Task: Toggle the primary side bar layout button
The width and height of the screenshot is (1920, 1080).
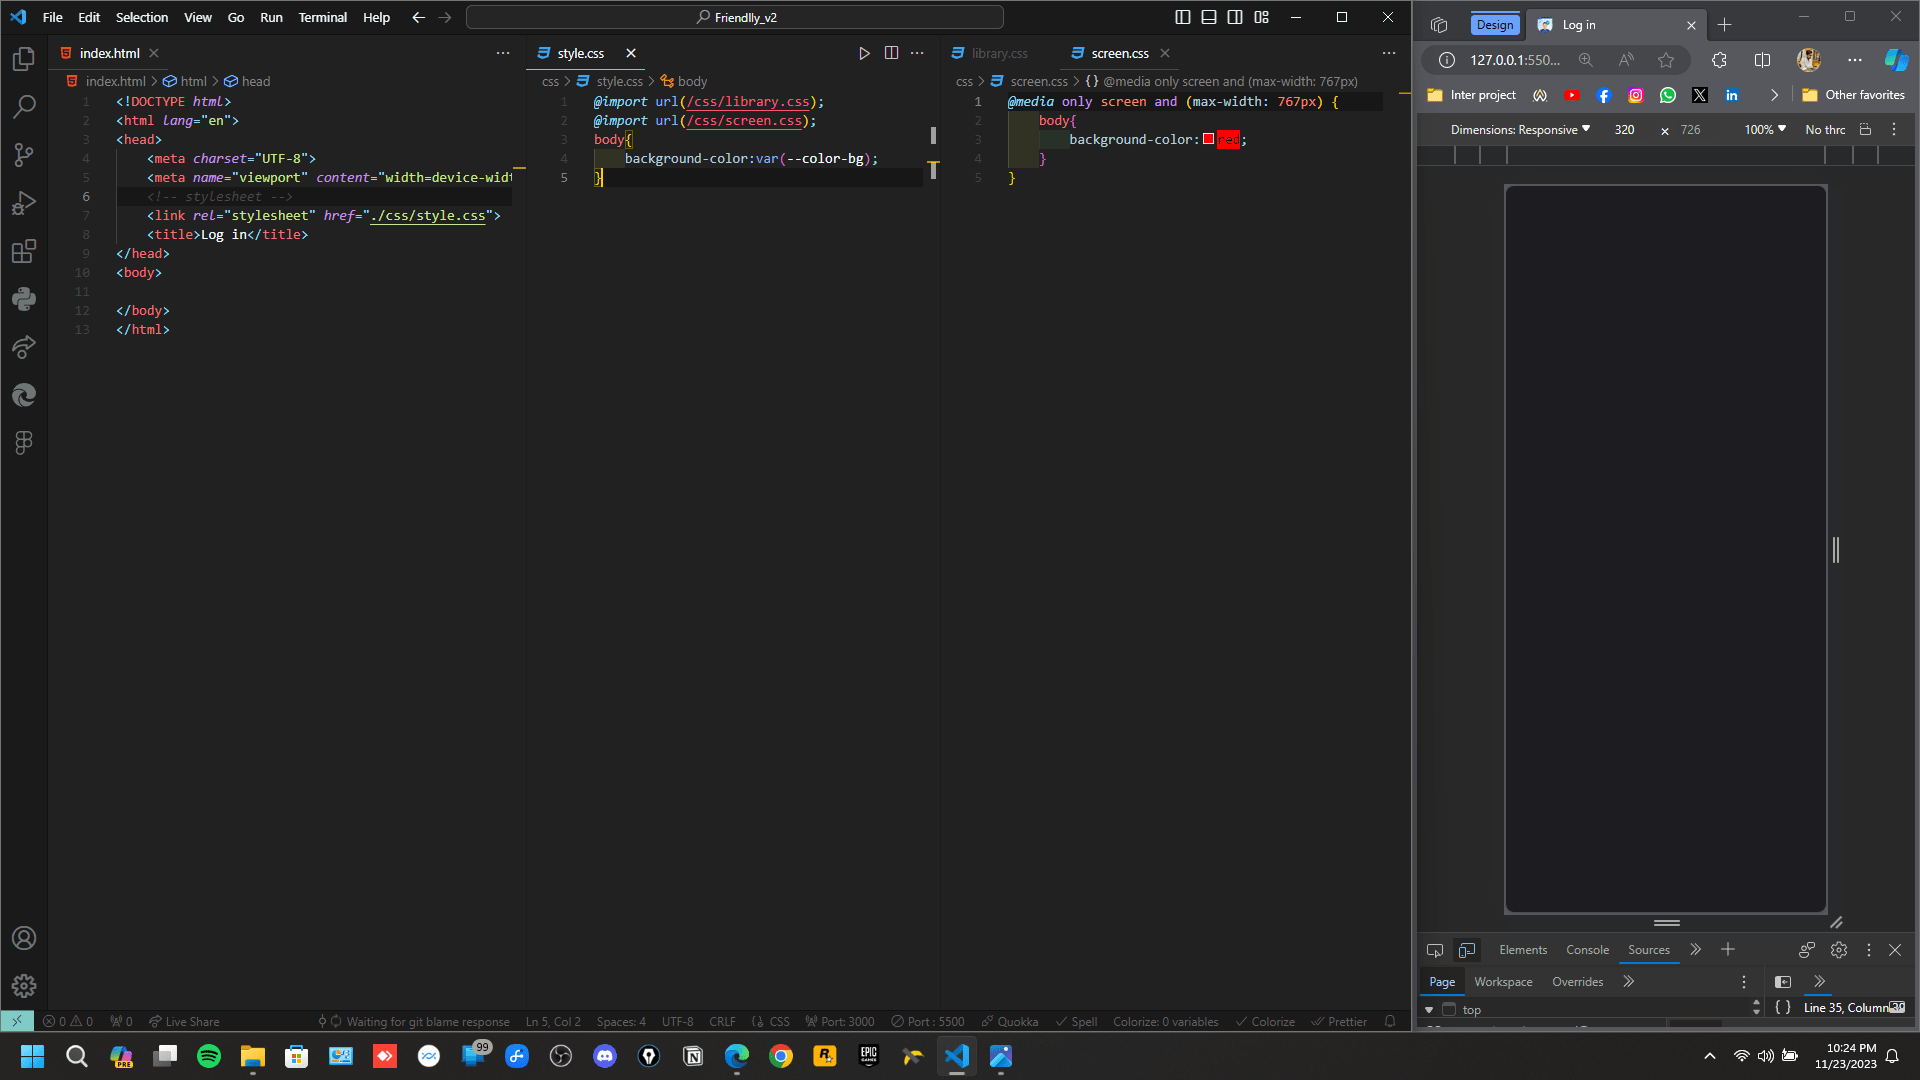Action: coord(1183,17)
